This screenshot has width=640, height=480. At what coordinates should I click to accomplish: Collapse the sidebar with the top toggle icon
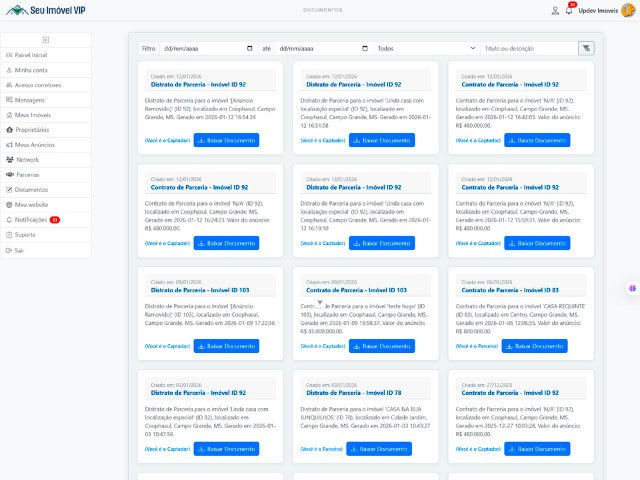(45, 39)
